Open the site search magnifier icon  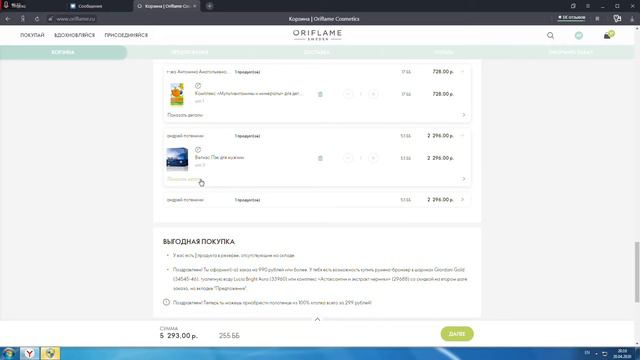tap(550, 36)
